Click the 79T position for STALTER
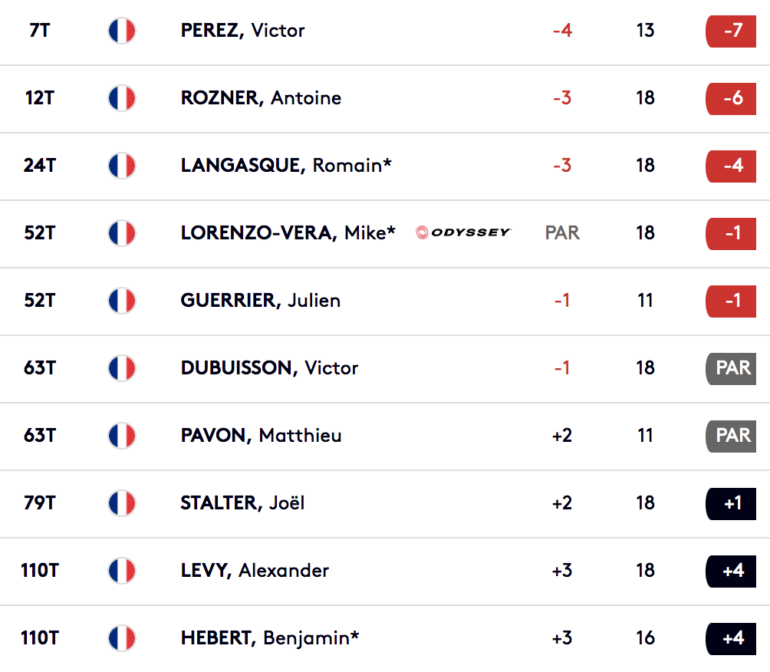 click(40, 503)
